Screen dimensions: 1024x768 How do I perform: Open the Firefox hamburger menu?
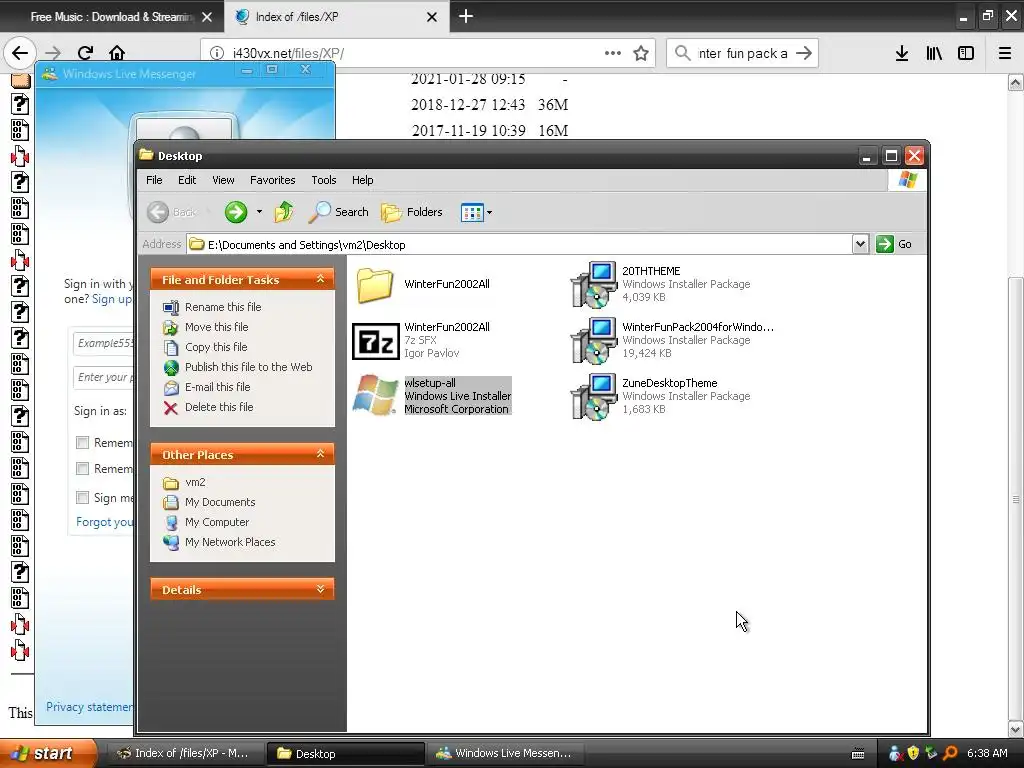coord(1004,53)
